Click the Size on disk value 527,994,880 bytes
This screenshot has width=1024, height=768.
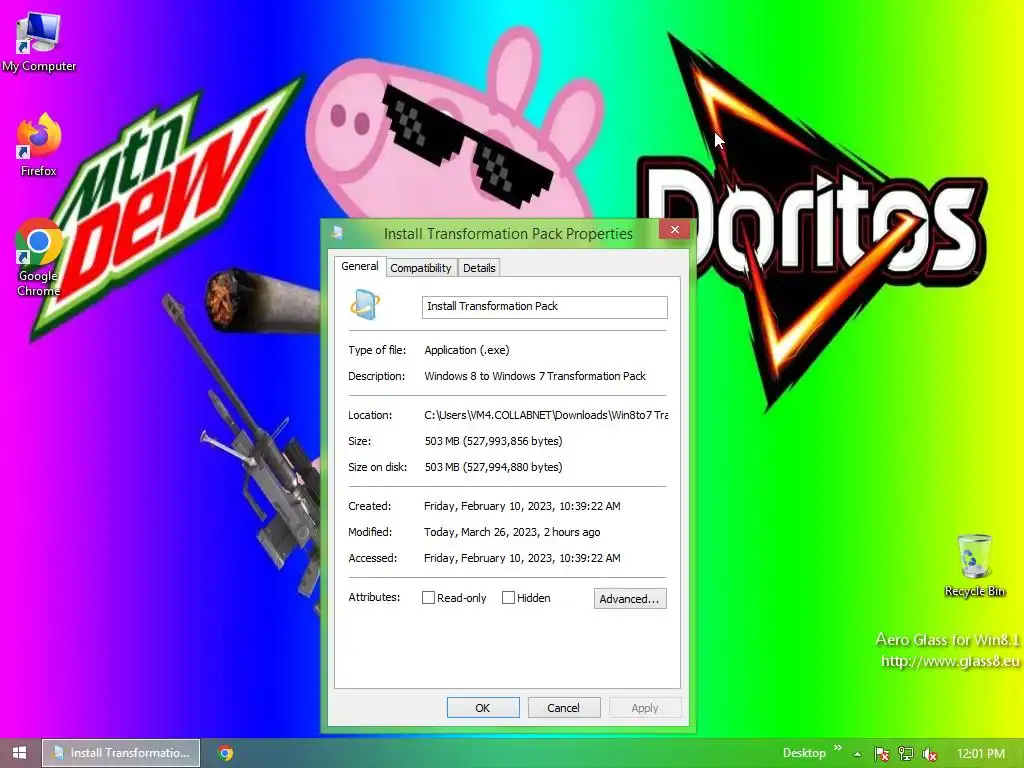coord(494,467)
